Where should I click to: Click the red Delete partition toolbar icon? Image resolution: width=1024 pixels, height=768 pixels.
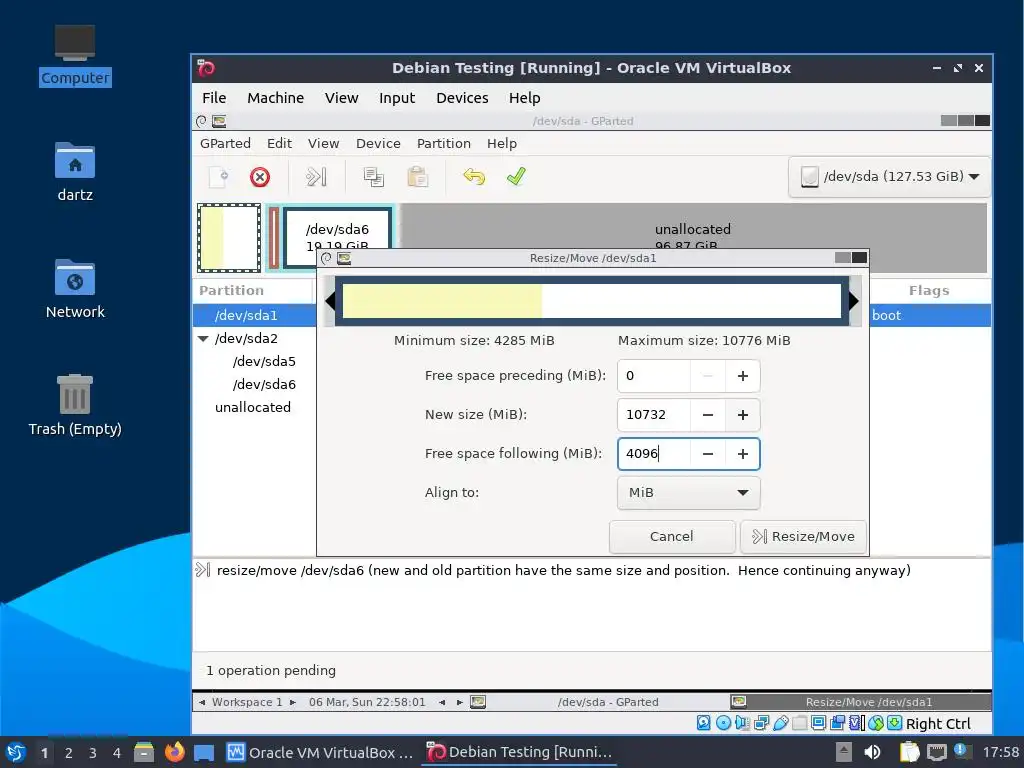click(x=260, y=177)
